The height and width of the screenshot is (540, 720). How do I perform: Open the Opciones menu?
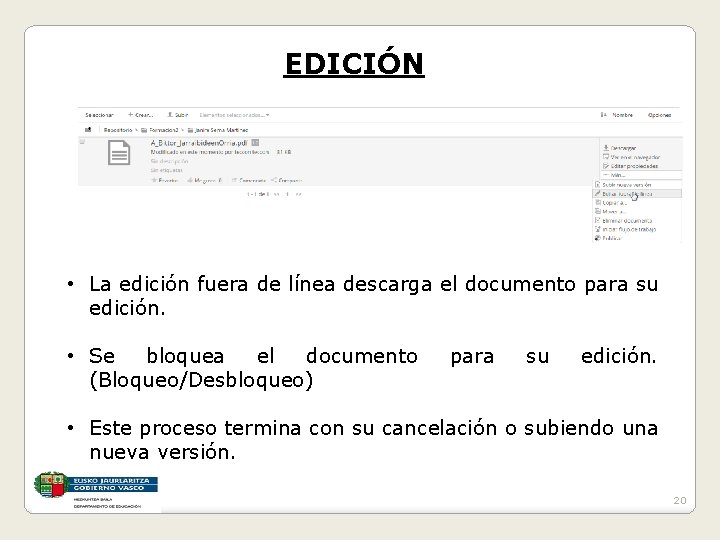coord(659,115)
